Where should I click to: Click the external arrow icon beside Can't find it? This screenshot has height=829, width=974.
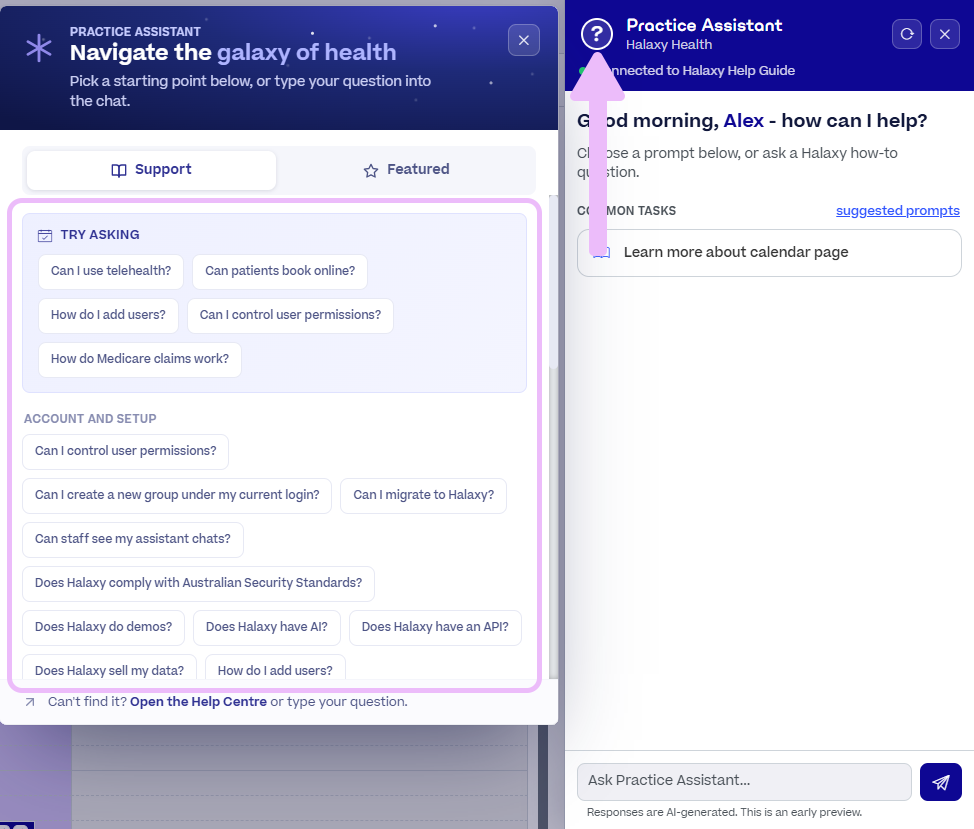point(30,702)
